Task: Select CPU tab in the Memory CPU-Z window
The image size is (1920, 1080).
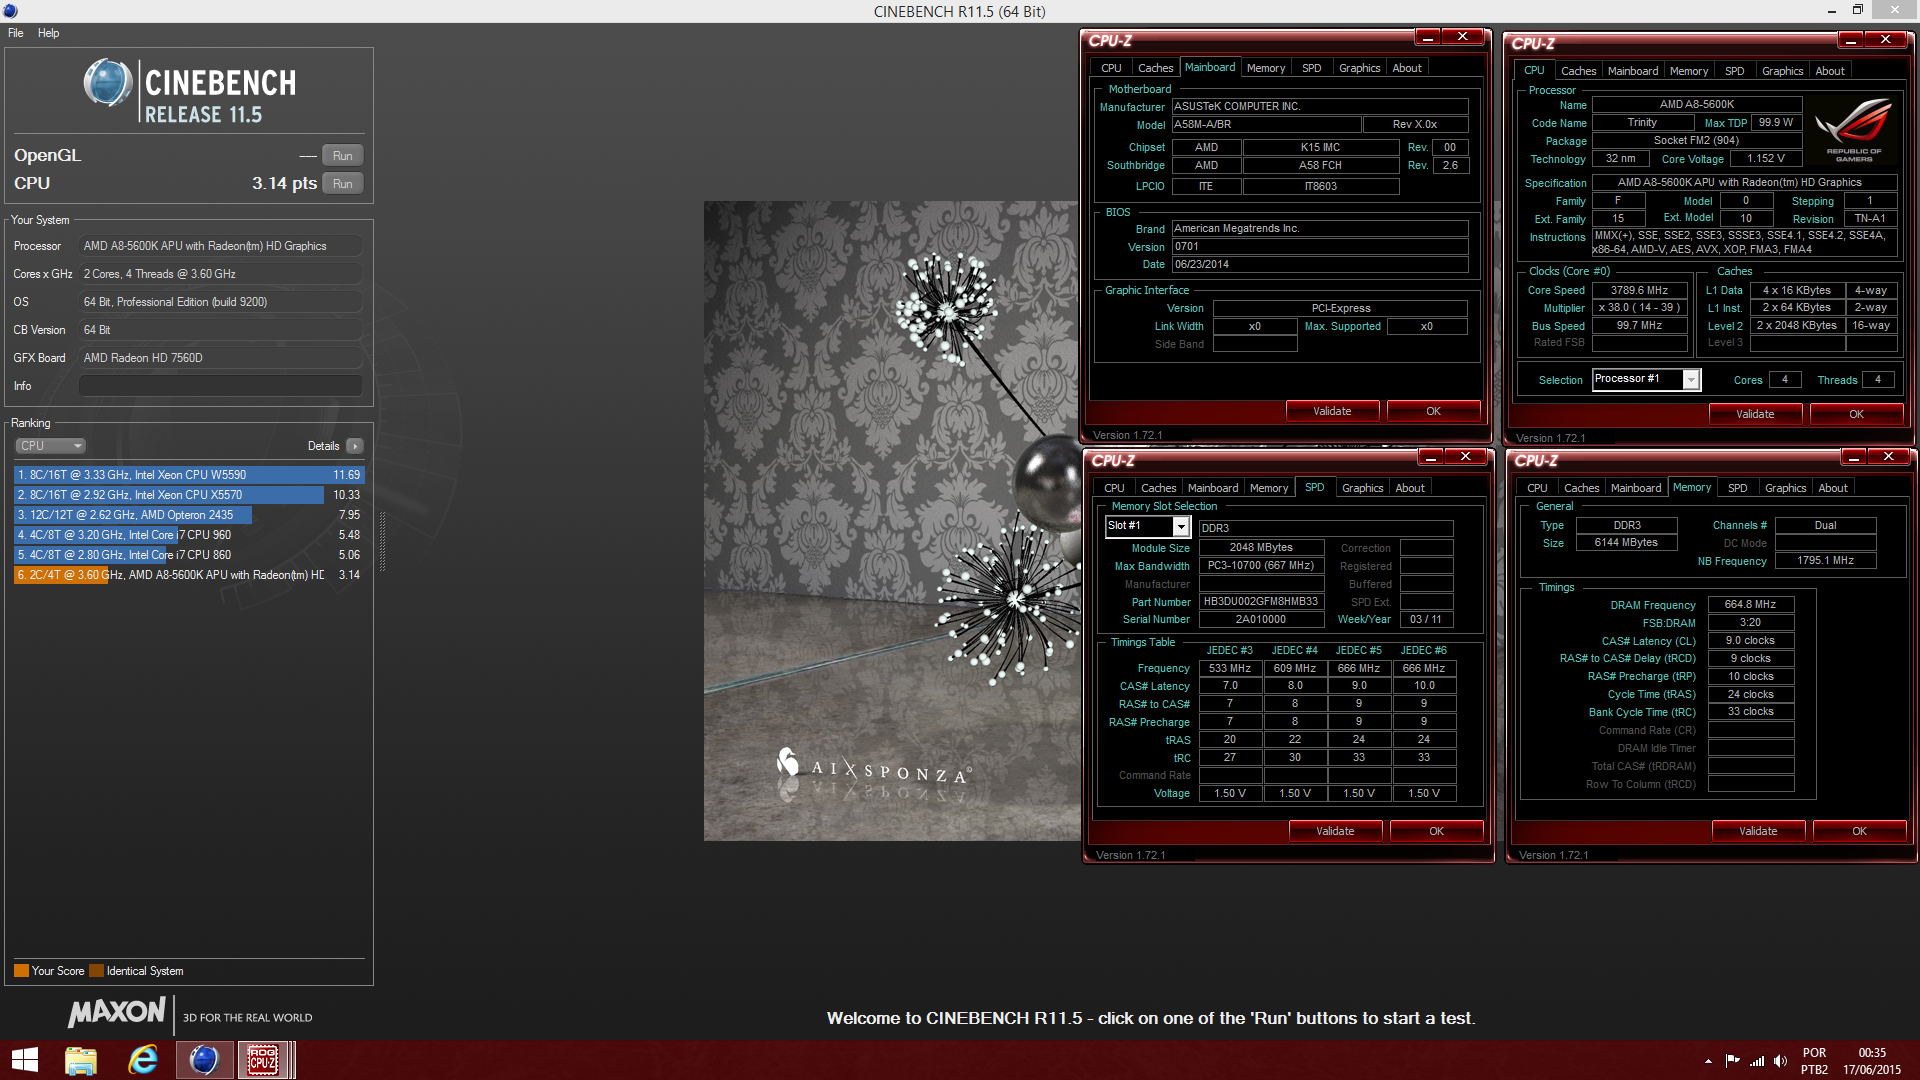Action: point(1537,488)
